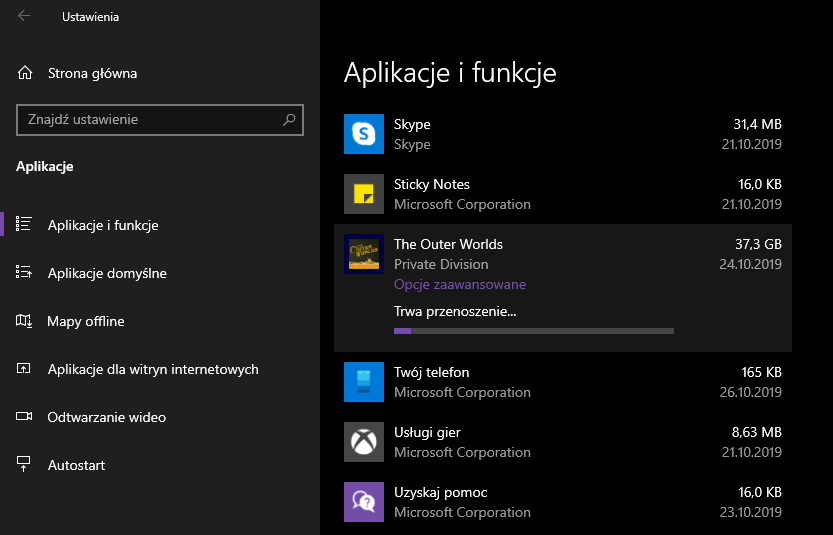The image size is (833, 535).
Task: Select Aplikacje i funkcje in the sidebar
Action: pos(103,225)
